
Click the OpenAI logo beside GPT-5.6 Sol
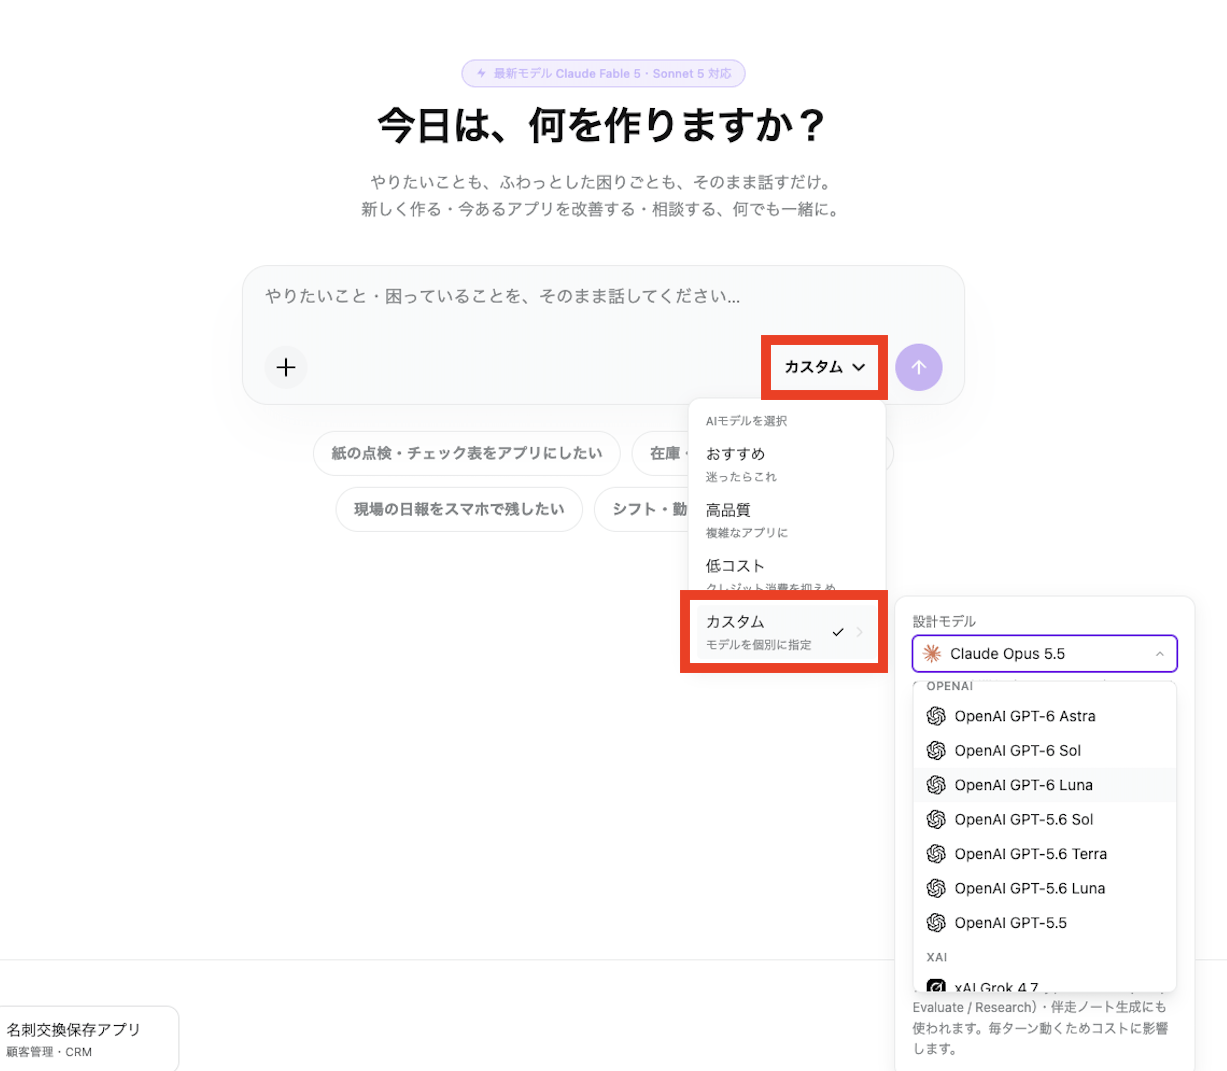coord(936,819)
